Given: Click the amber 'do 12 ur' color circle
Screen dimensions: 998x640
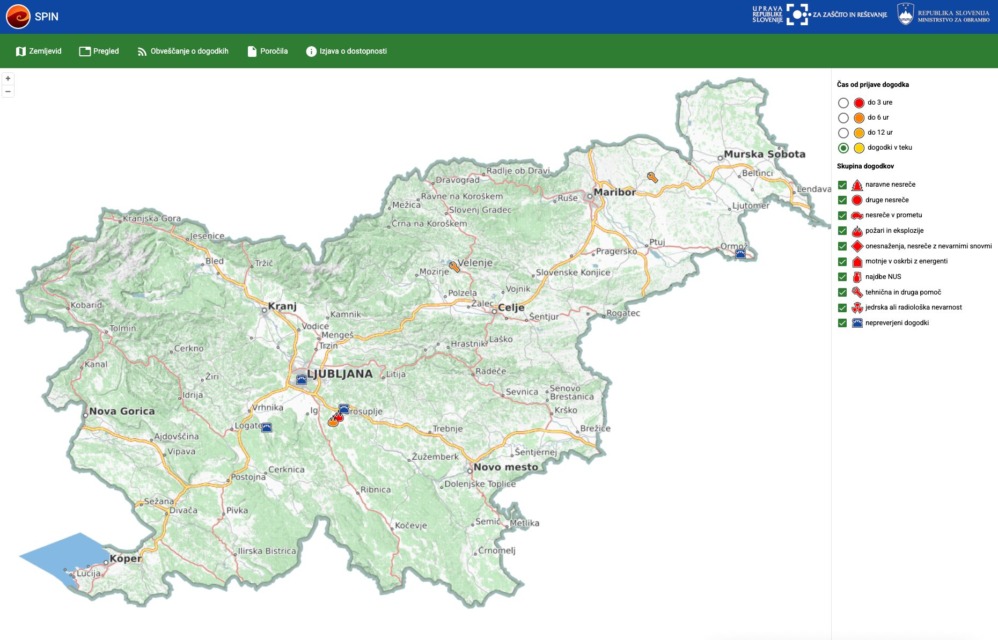Looking at the screenshot, I should [x=859, y=133].
